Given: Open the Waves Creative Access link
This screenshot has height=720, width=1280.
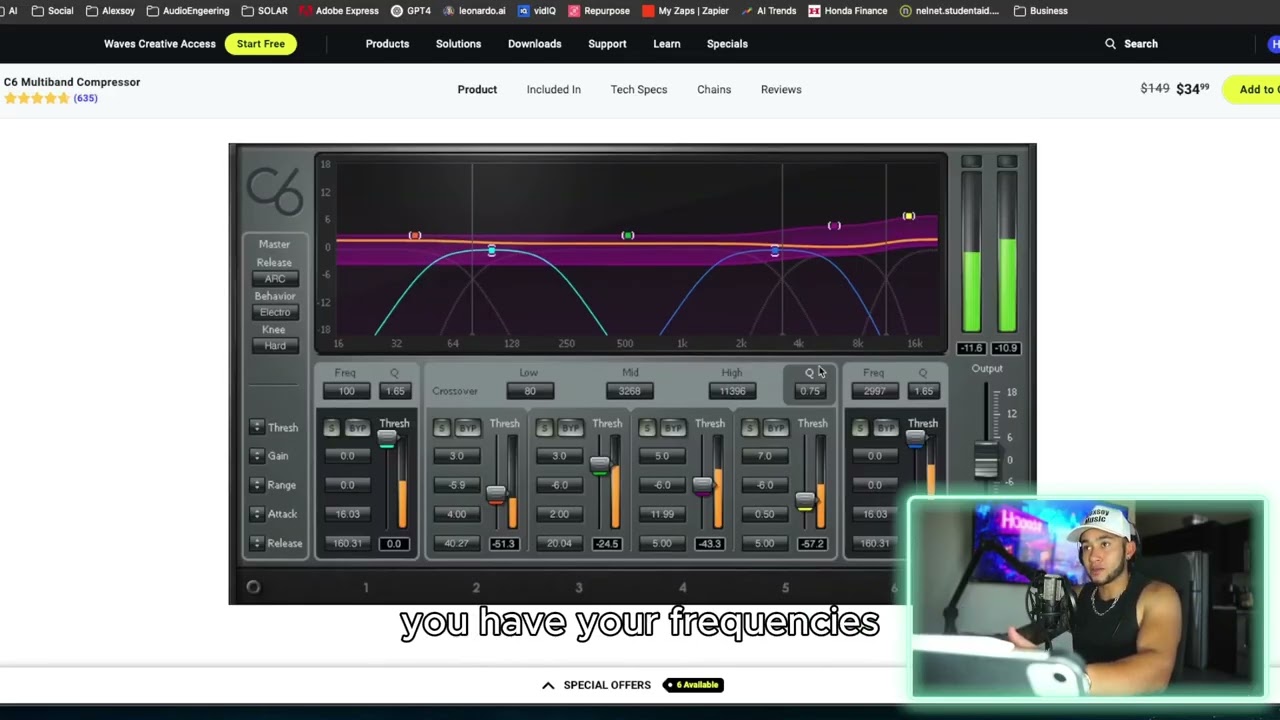Looking at the screenshot, I should 160,44.
